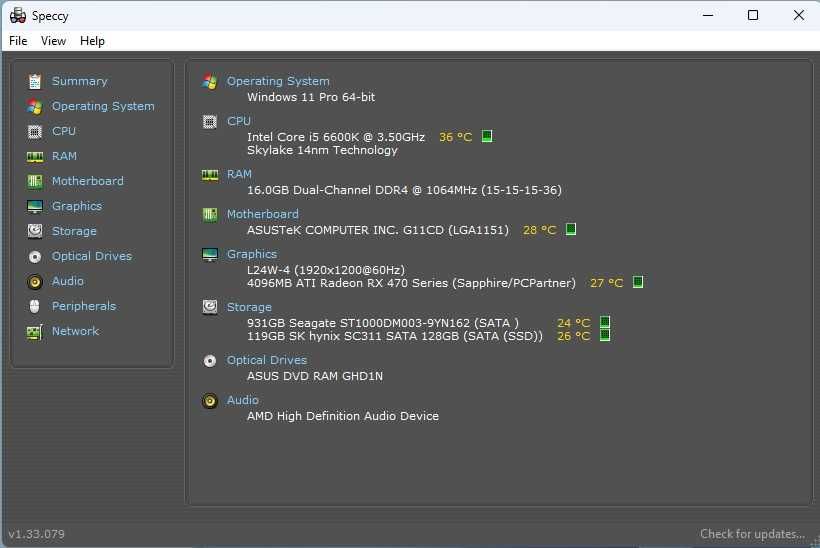Click the RAM stick icon in sidebar

[35, 156]
